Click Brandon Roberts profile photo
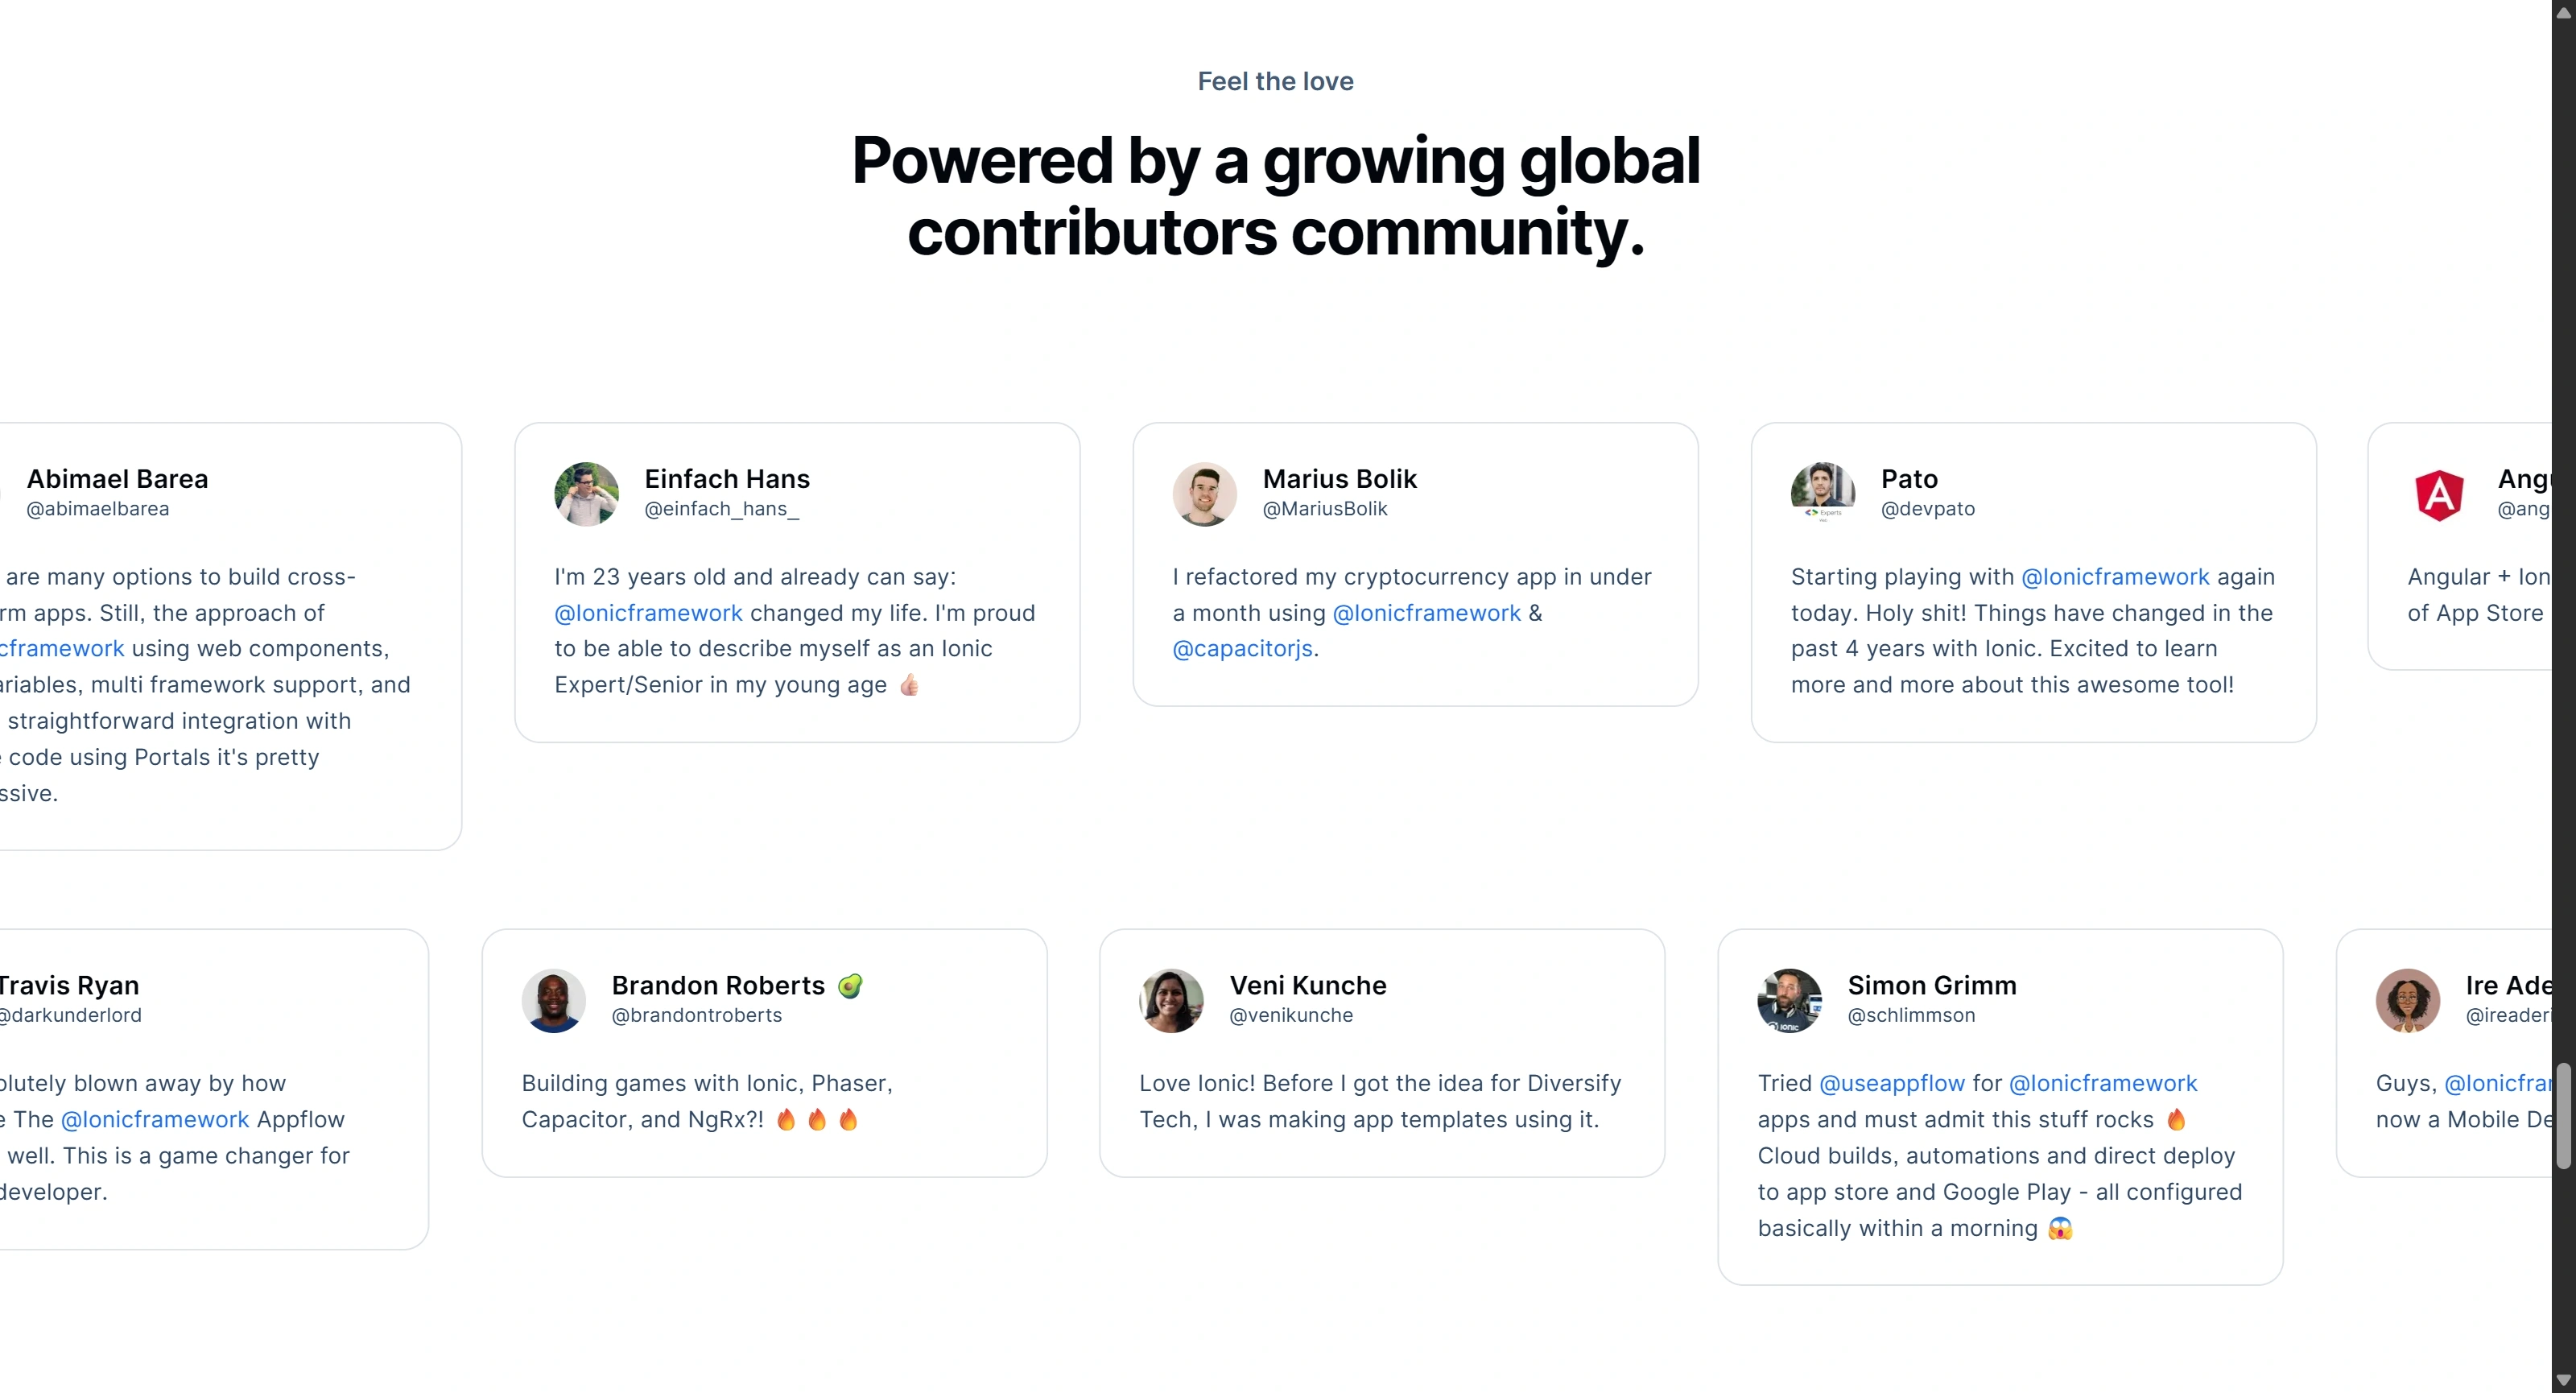Screen dimensions: 2576x1393 (x=553, y=1000)
